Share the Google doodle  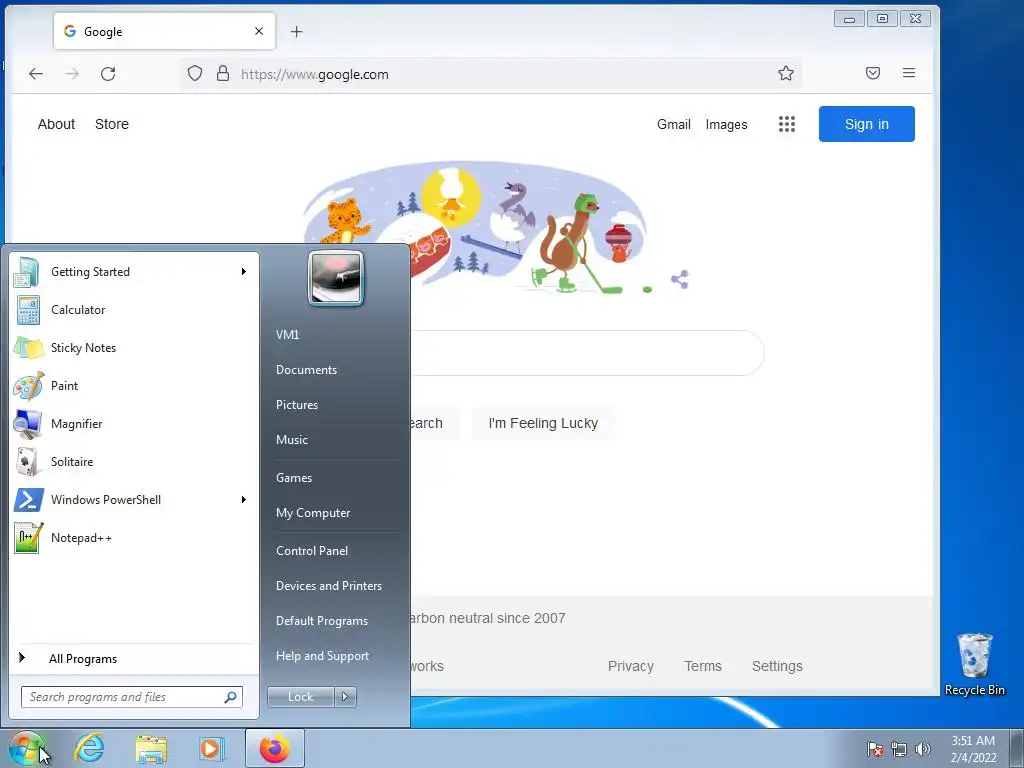pos(680,280)
